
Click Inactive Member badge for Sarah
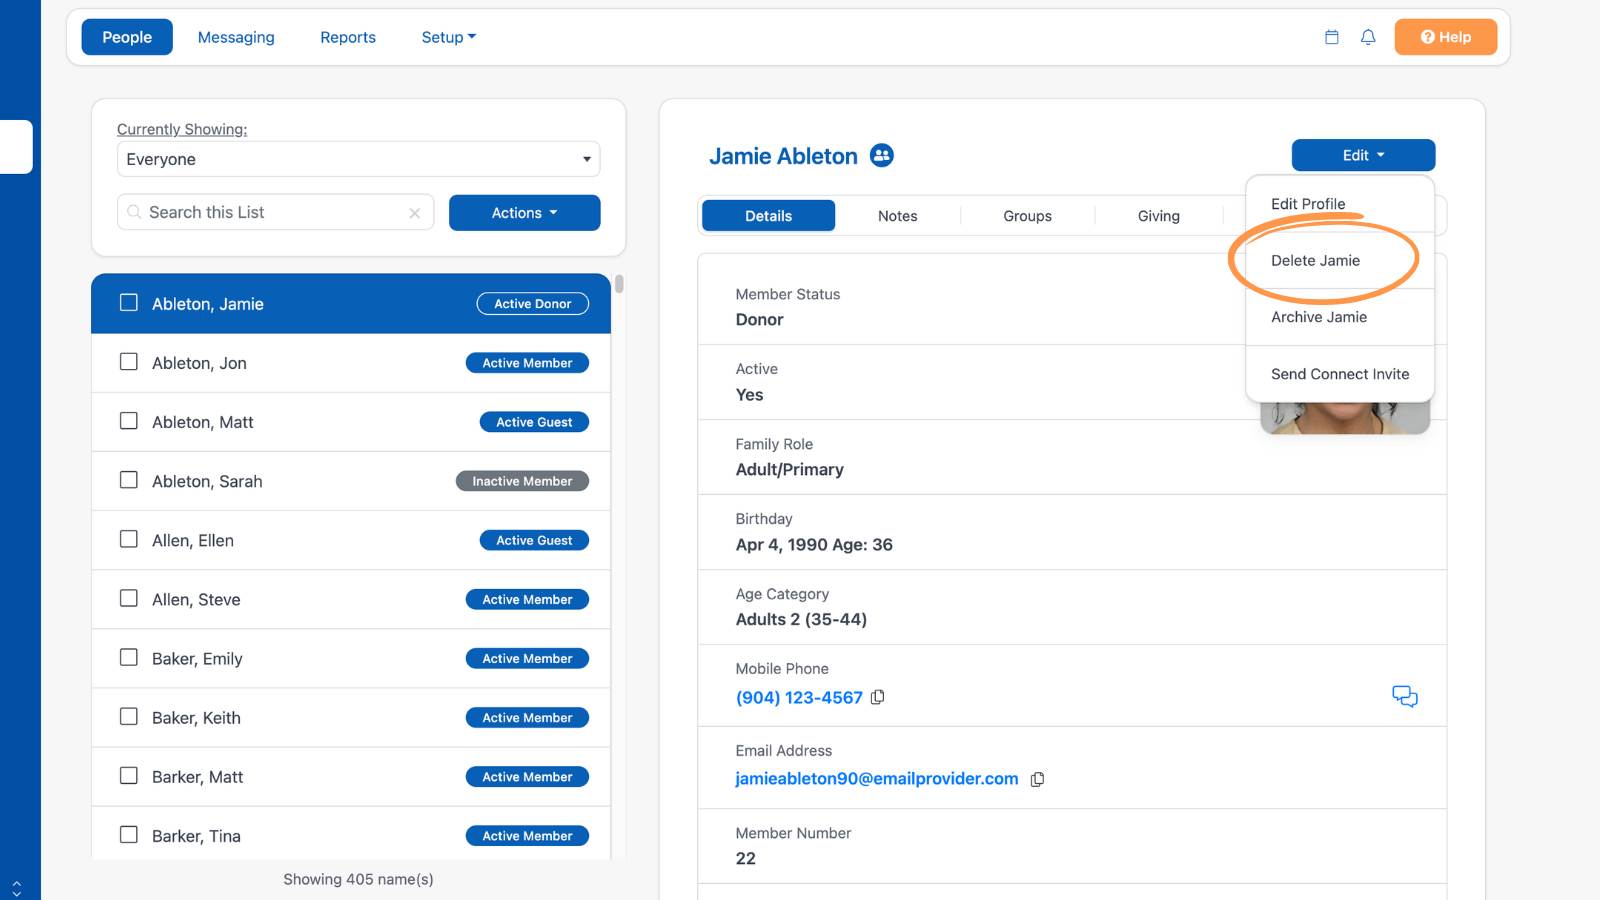(x=522, y=481)
